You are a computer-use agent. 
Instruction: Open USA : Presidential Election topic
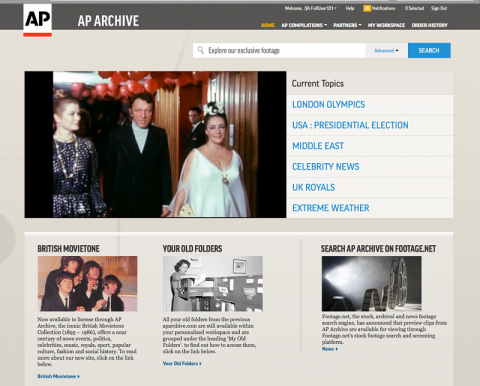(x=350, y=125)
